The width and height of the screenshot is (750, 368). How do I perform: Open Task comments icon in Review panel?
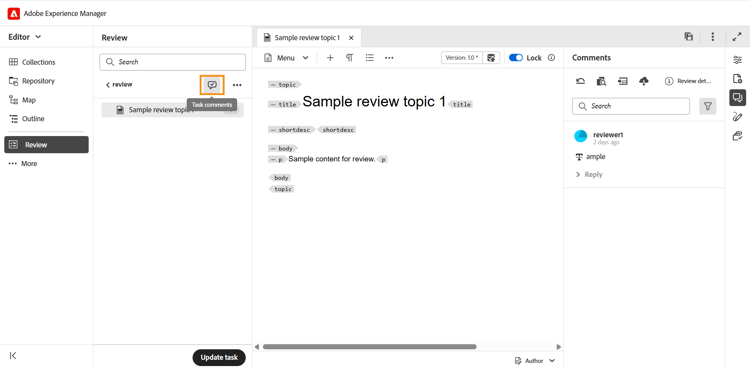tap(212, 85)
